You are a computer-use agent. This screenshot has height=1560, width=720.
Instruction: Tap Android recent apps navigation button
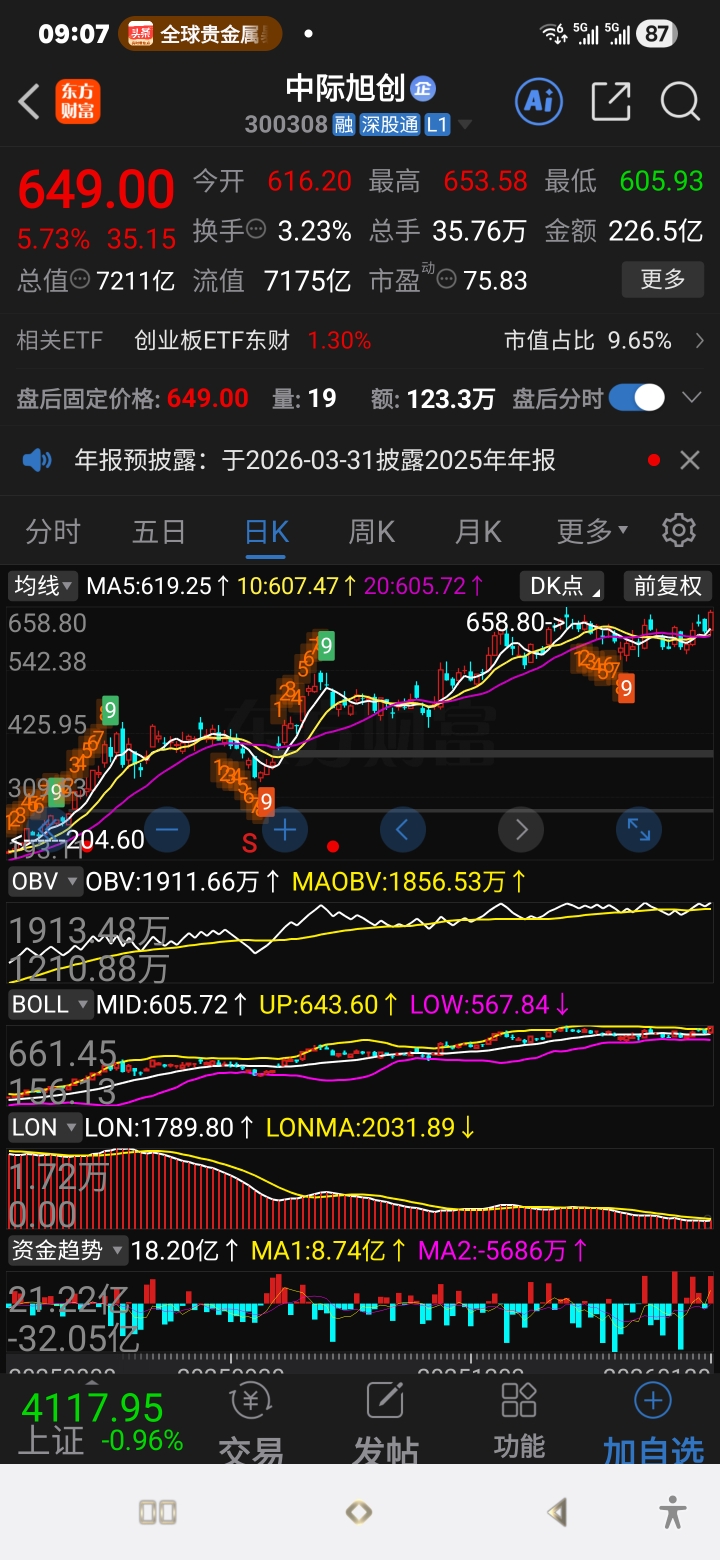[x=158, y=1512]
